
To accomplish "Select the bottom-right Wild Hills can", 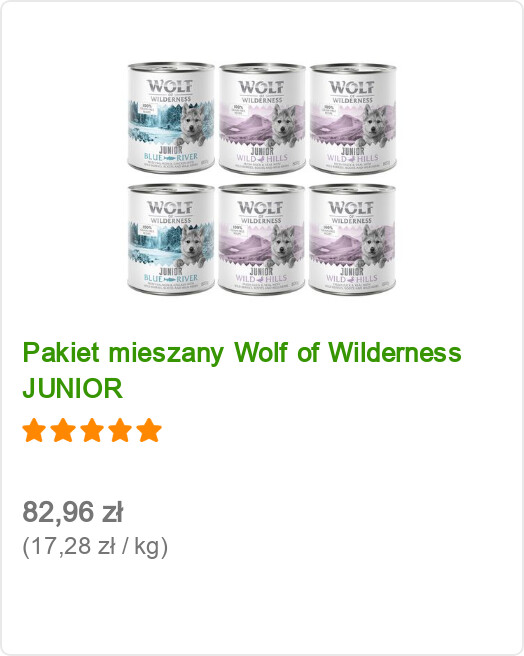I will pos(352,239).
